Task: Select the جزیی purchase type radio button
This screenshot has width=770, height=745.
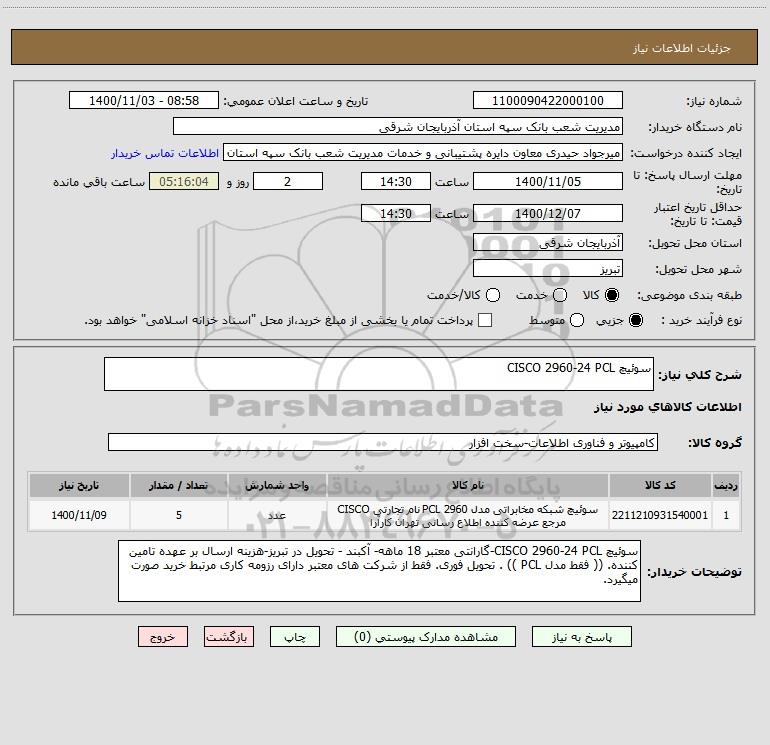Action: coord(635,320)
